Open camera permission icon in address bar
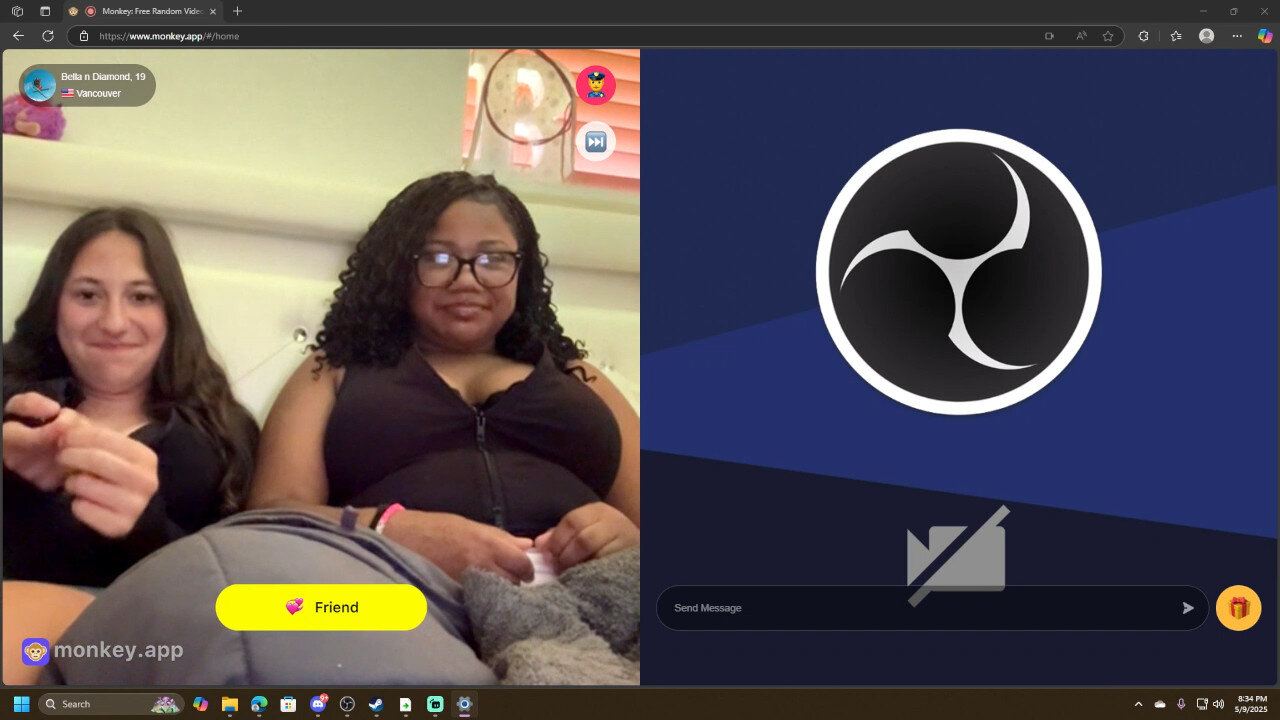 point(1049,36)
